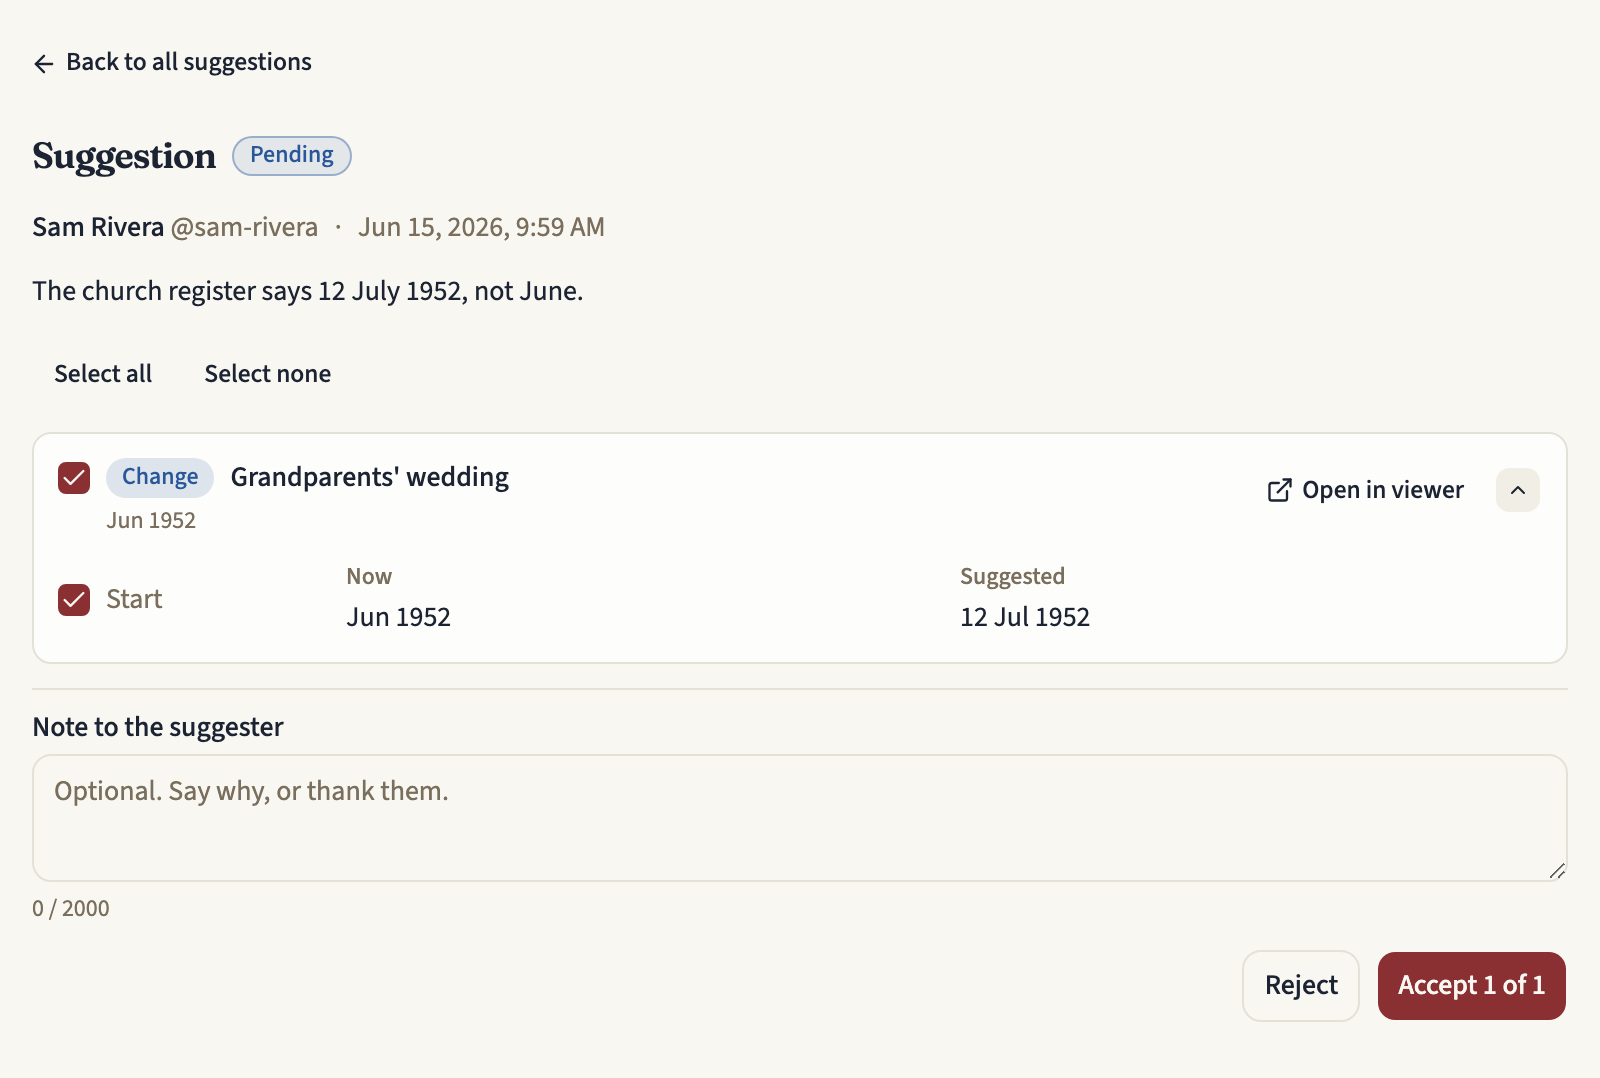Click the 0 / 2000 character counter

71,908
